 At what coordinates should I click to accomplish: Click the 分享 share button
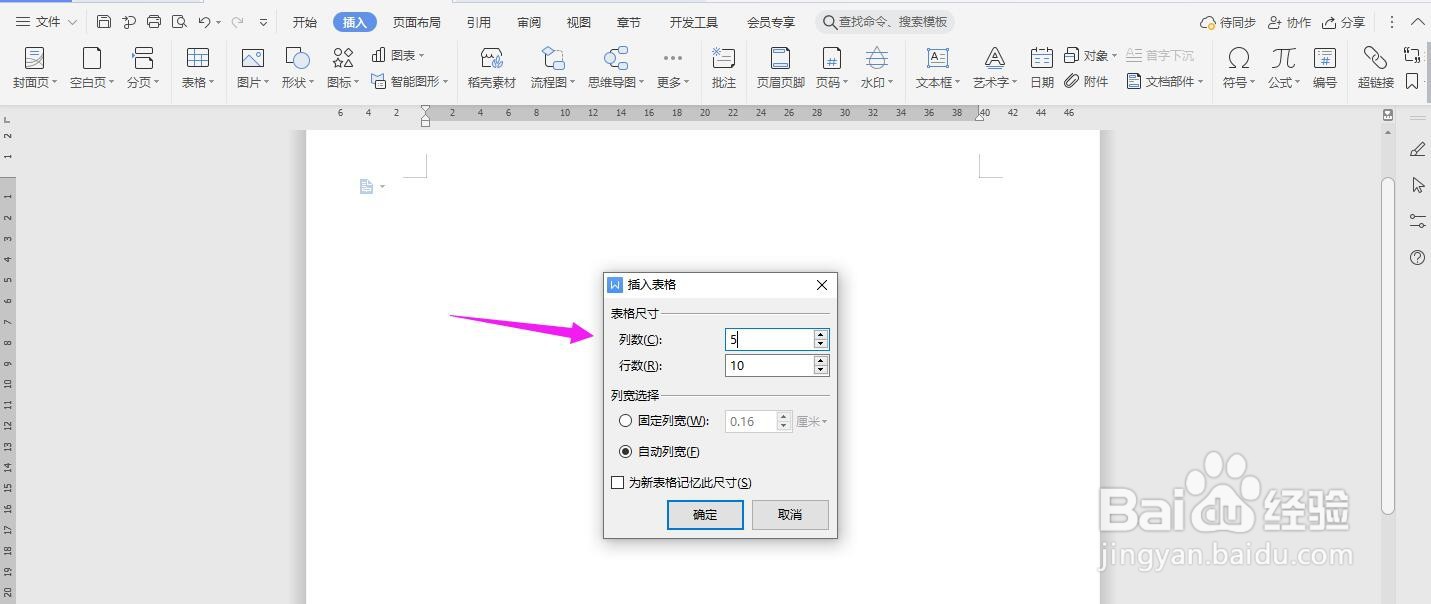pos(1343,22)
